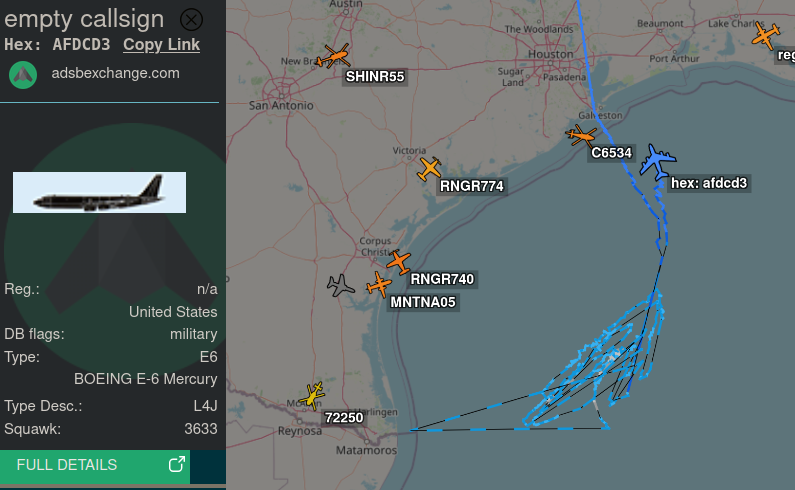Click the BOEING E-6 Mercury type text
The width and height of the screenshot is (795, 490).
click(x=146, y=379)
